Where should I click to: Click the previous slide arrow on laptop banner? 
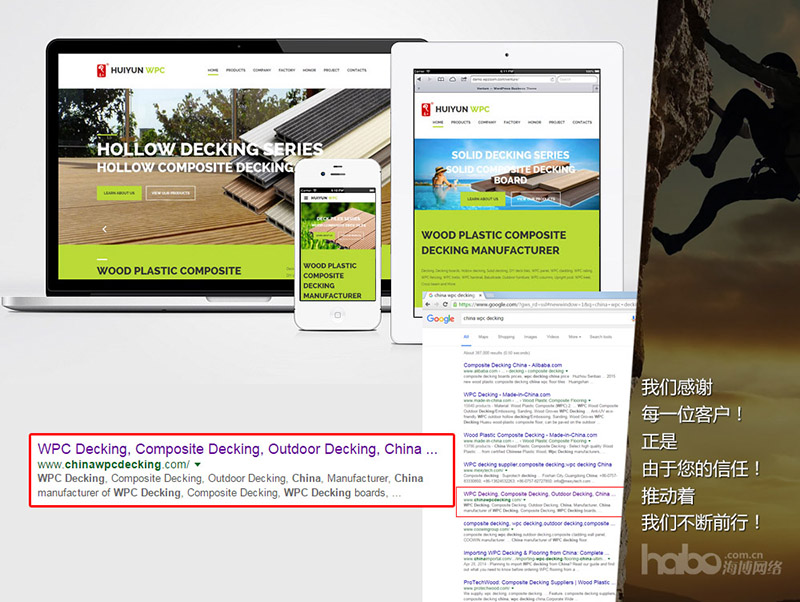[104, 229]
